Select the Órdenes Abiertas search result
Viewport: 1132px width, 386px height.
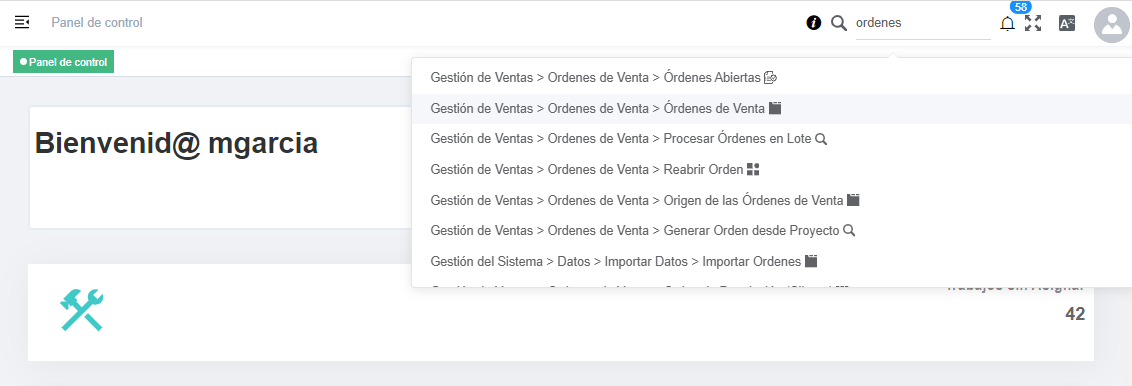click(773, 77)
